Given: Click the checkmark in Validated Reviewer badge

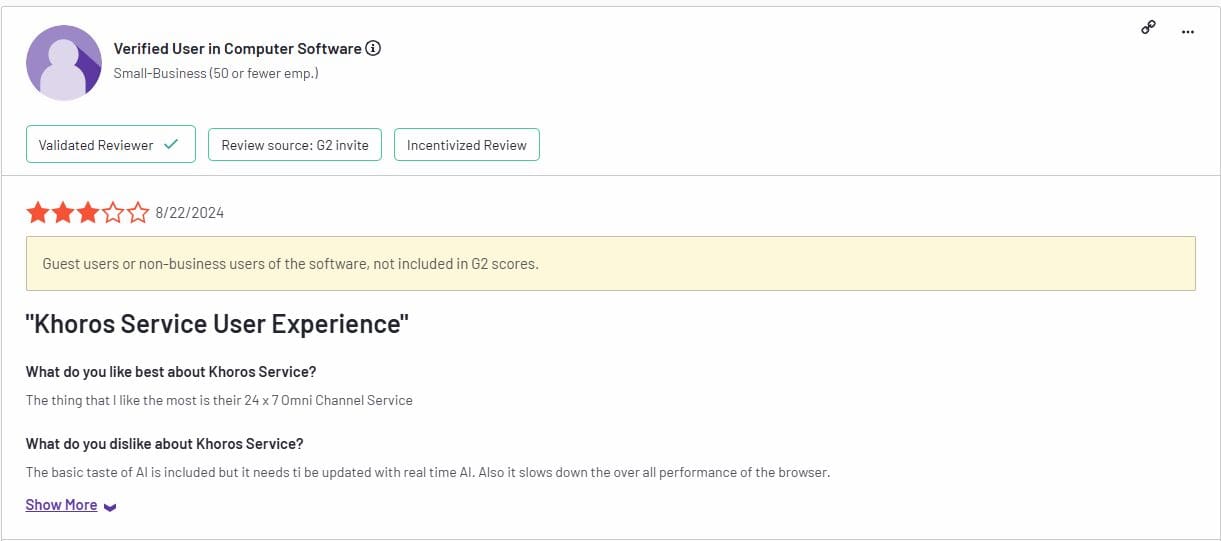Looking at the screenshot, I should [x=171, y=144].
